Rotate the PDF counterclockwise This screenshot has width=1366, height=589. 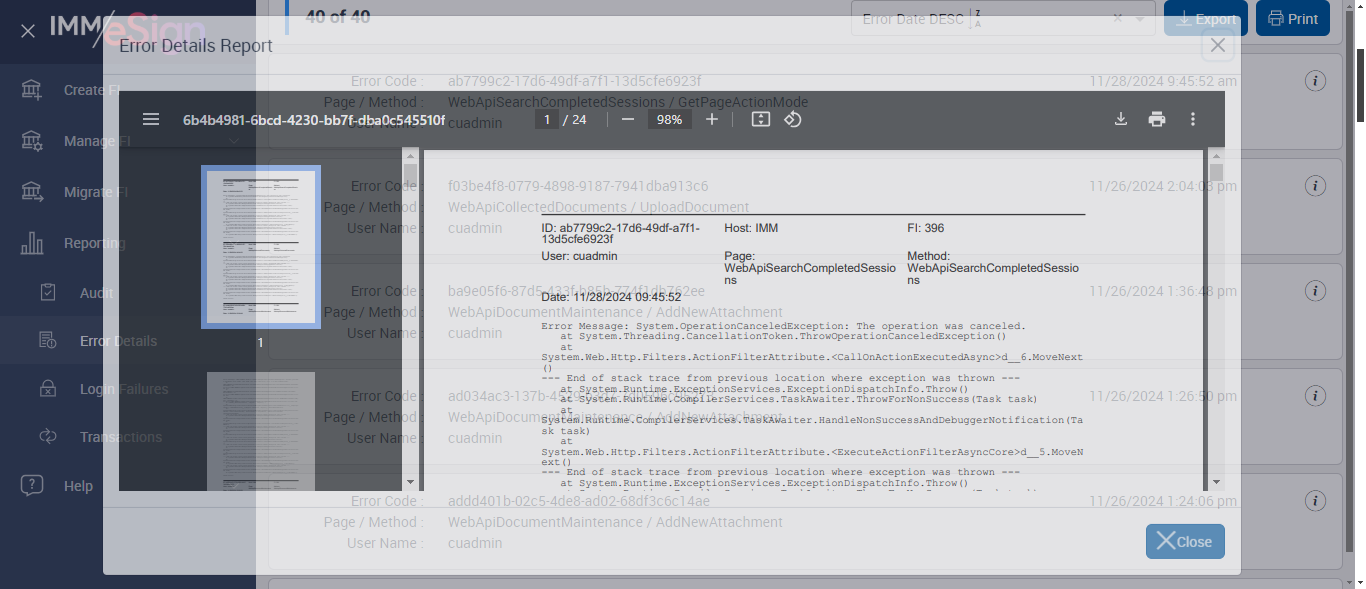pyautogui.click(x=792, y=119)
